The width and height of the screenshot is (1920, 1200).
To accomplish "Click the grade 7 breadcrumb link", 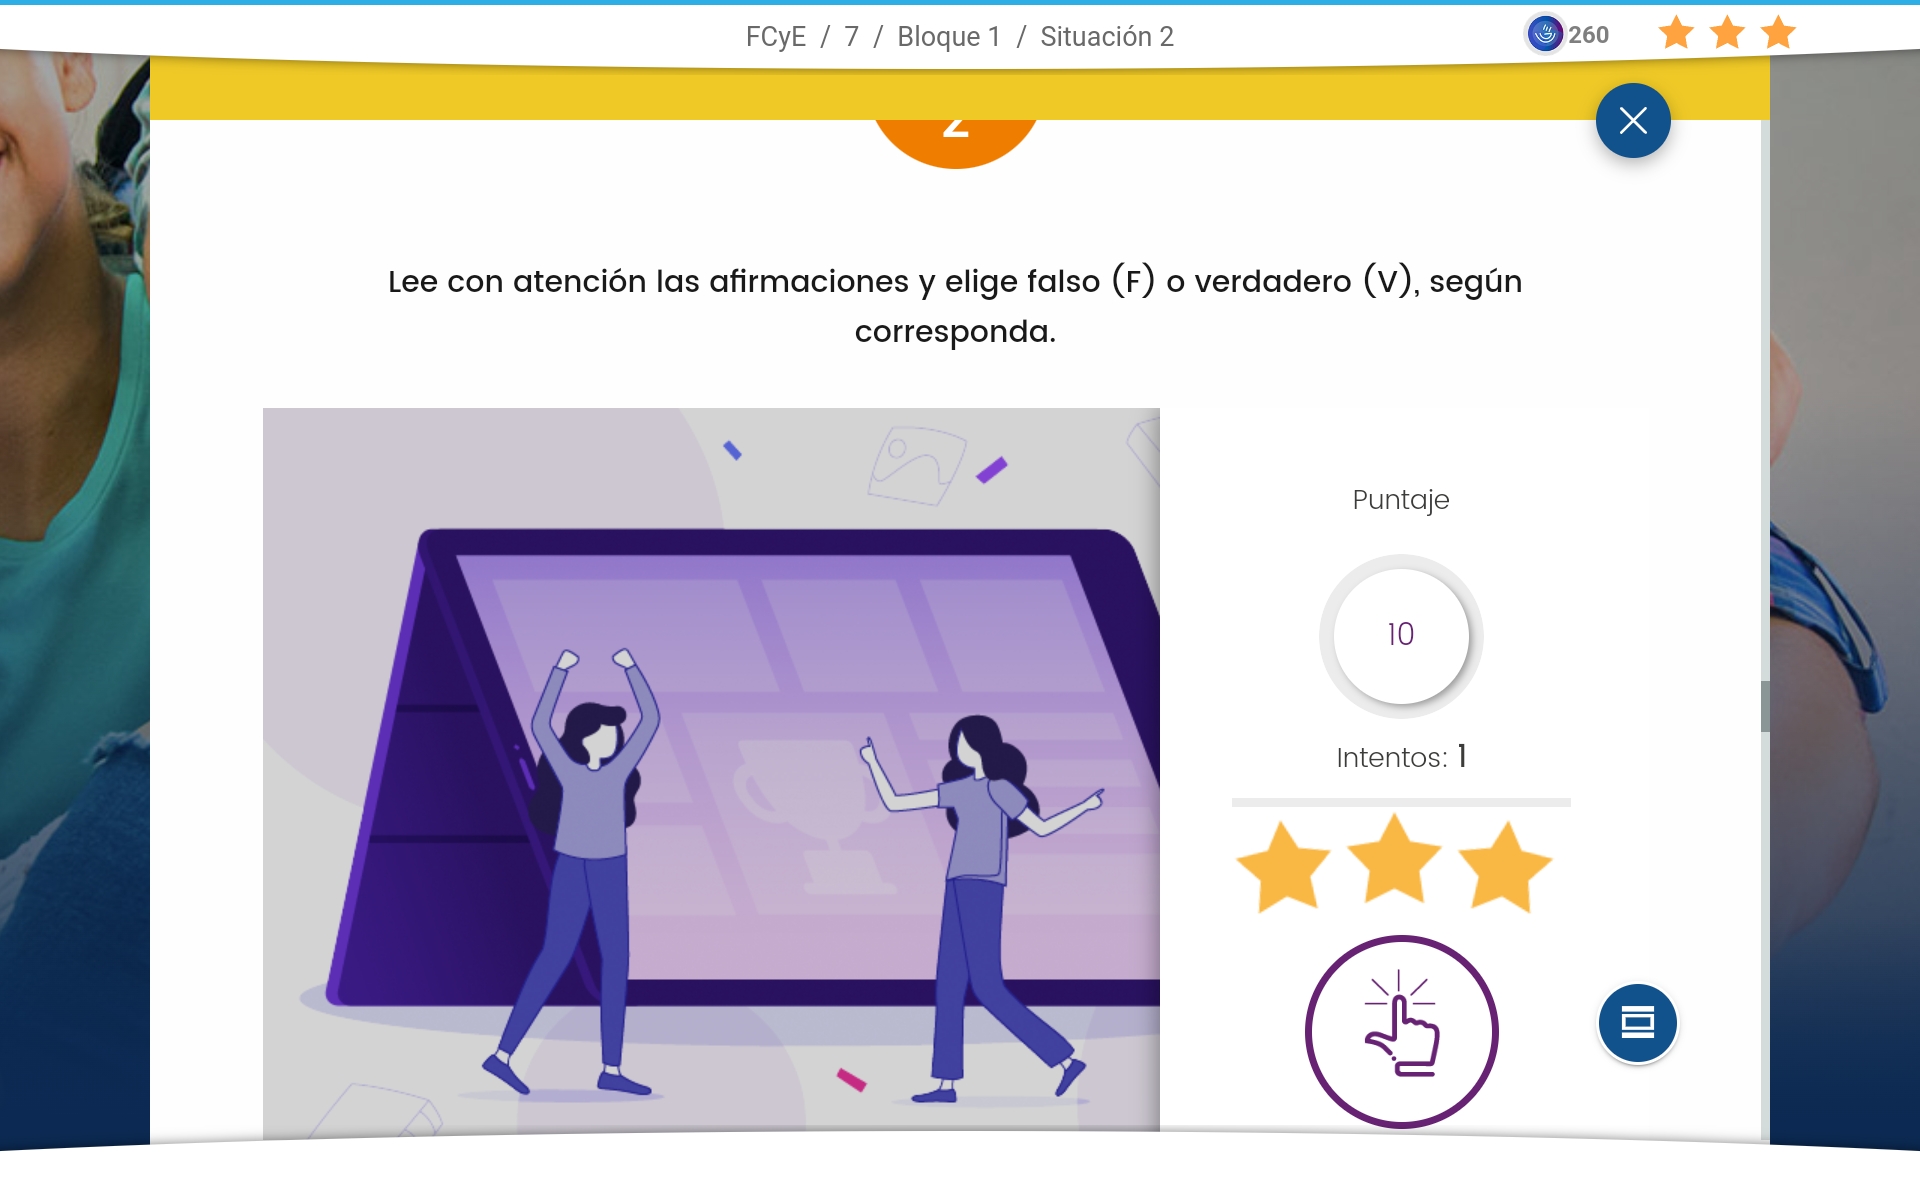I will click(x=851, y=37).
